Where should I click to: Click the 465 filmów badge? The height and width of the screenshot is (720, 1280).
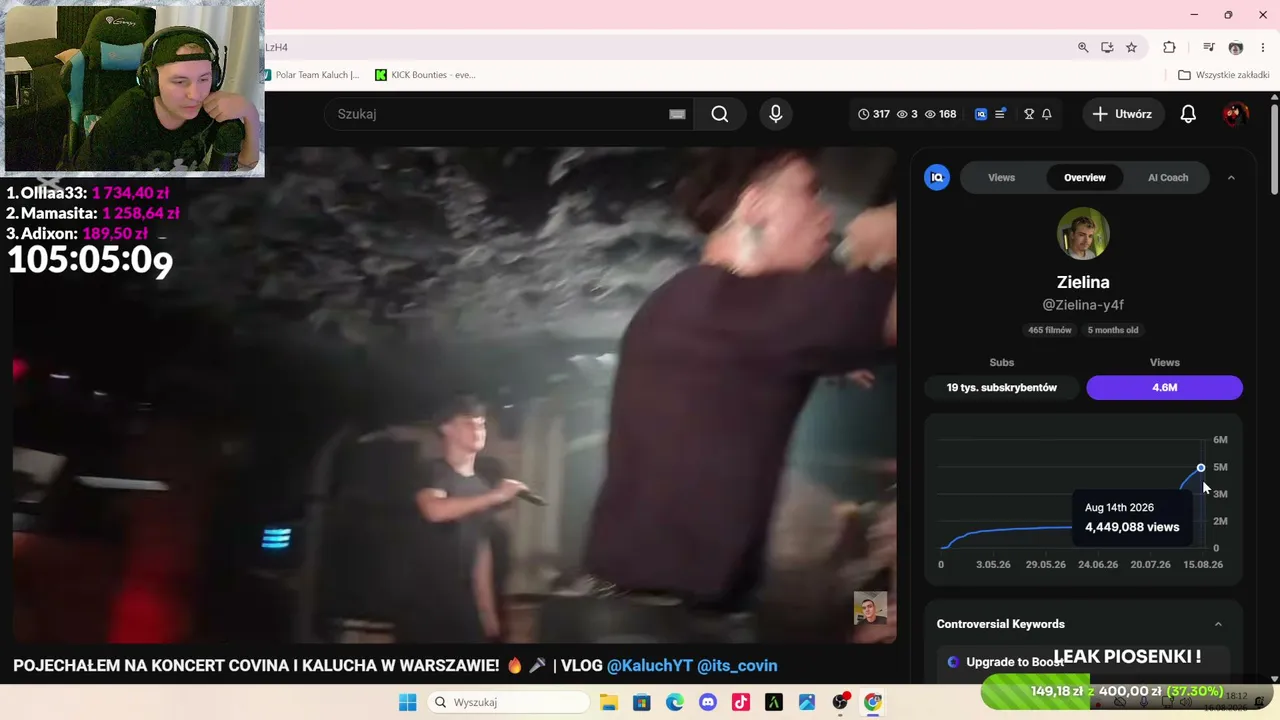pyautogui.click(x=1050, y=330)
